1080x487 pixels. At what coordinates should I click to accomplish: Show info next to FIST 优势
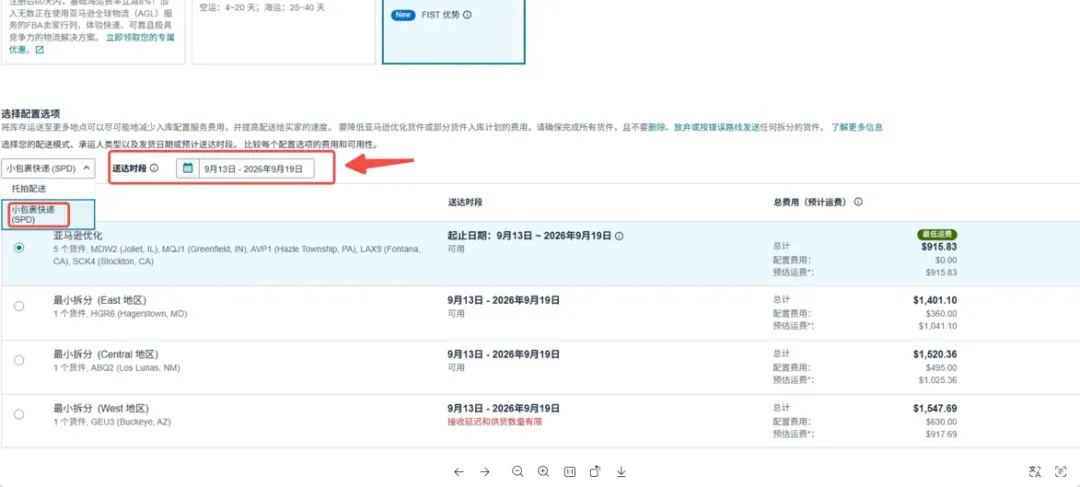(x=468, y=14)
